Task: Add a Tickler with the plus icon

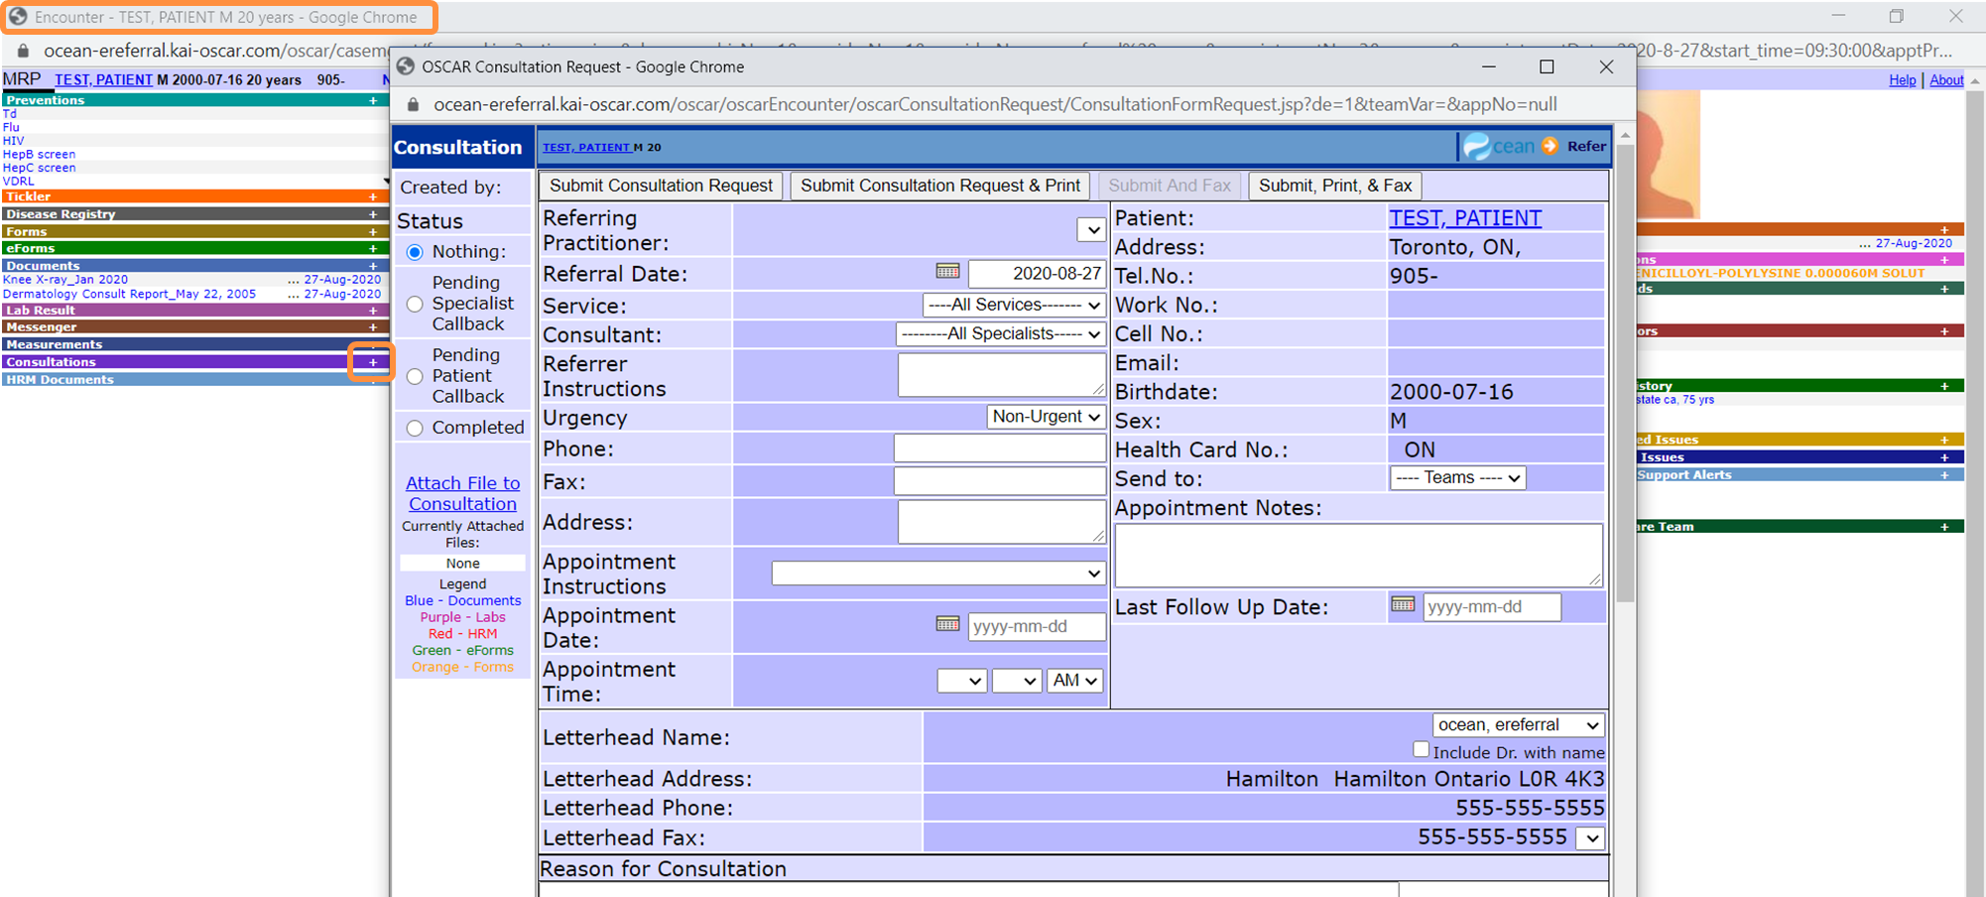Action: [373, 197]
